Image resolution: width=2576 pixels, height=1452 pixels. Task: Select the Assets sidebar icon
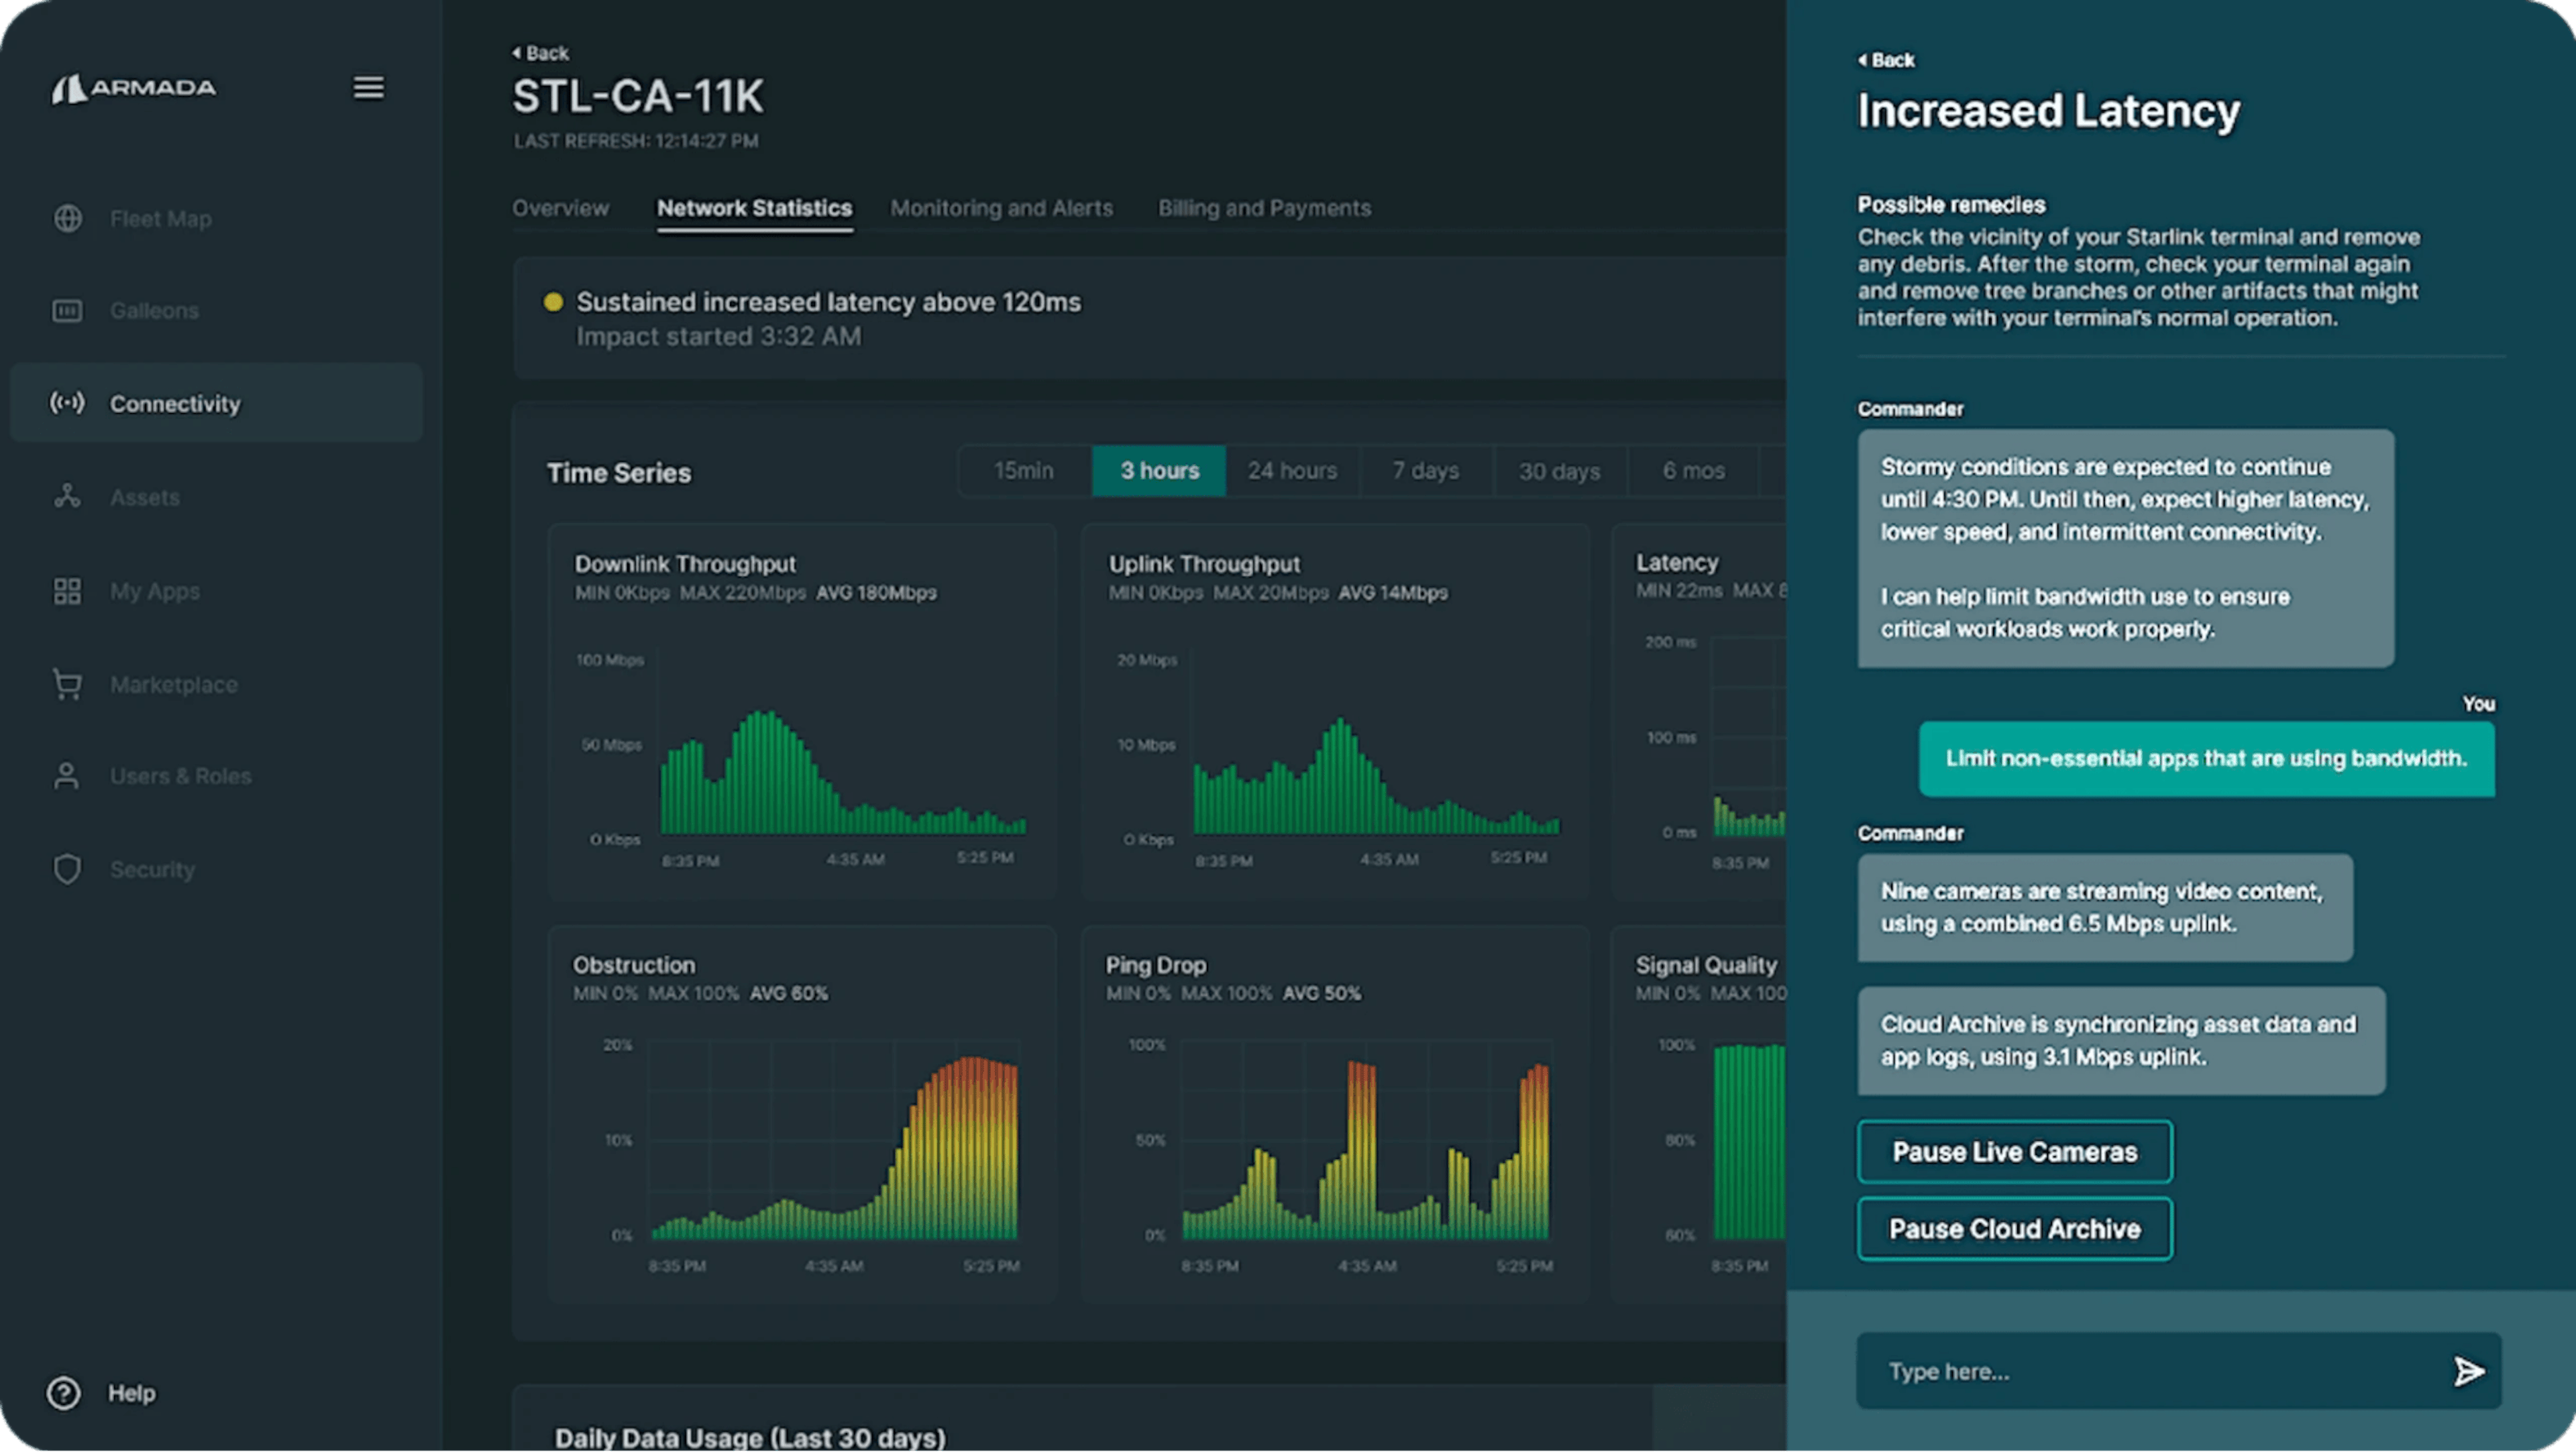(x=67, y=497)
